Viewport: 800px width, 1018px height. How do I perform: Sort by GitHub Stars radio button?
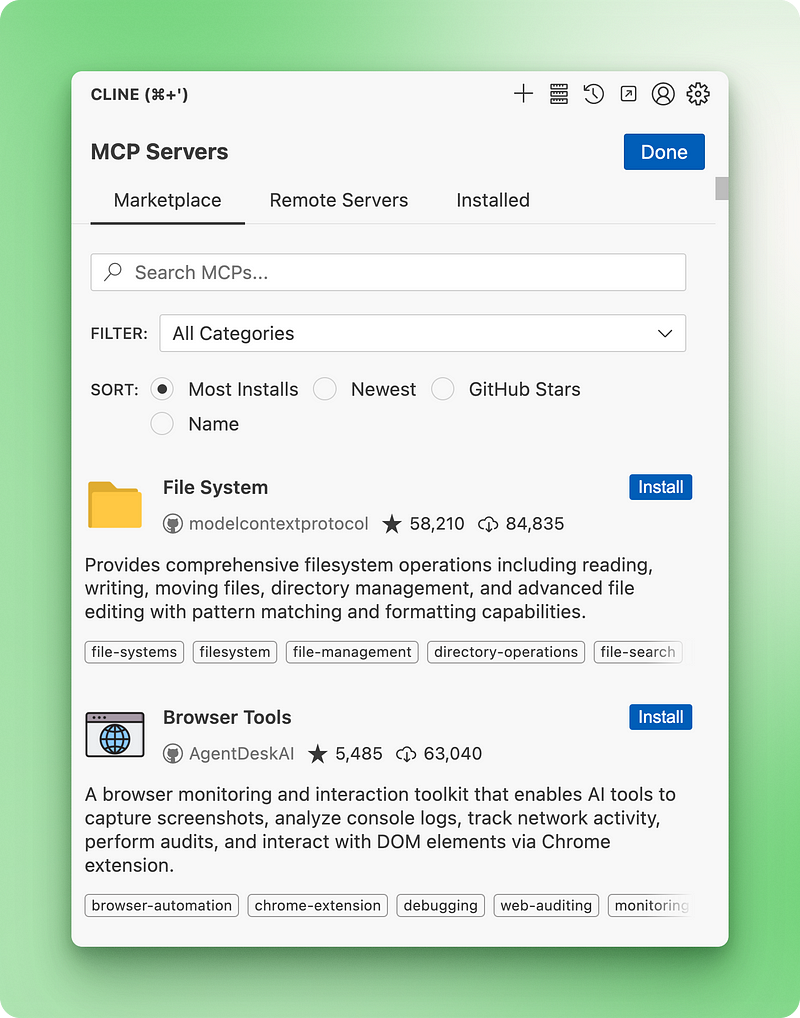click(x=443, y=389)
